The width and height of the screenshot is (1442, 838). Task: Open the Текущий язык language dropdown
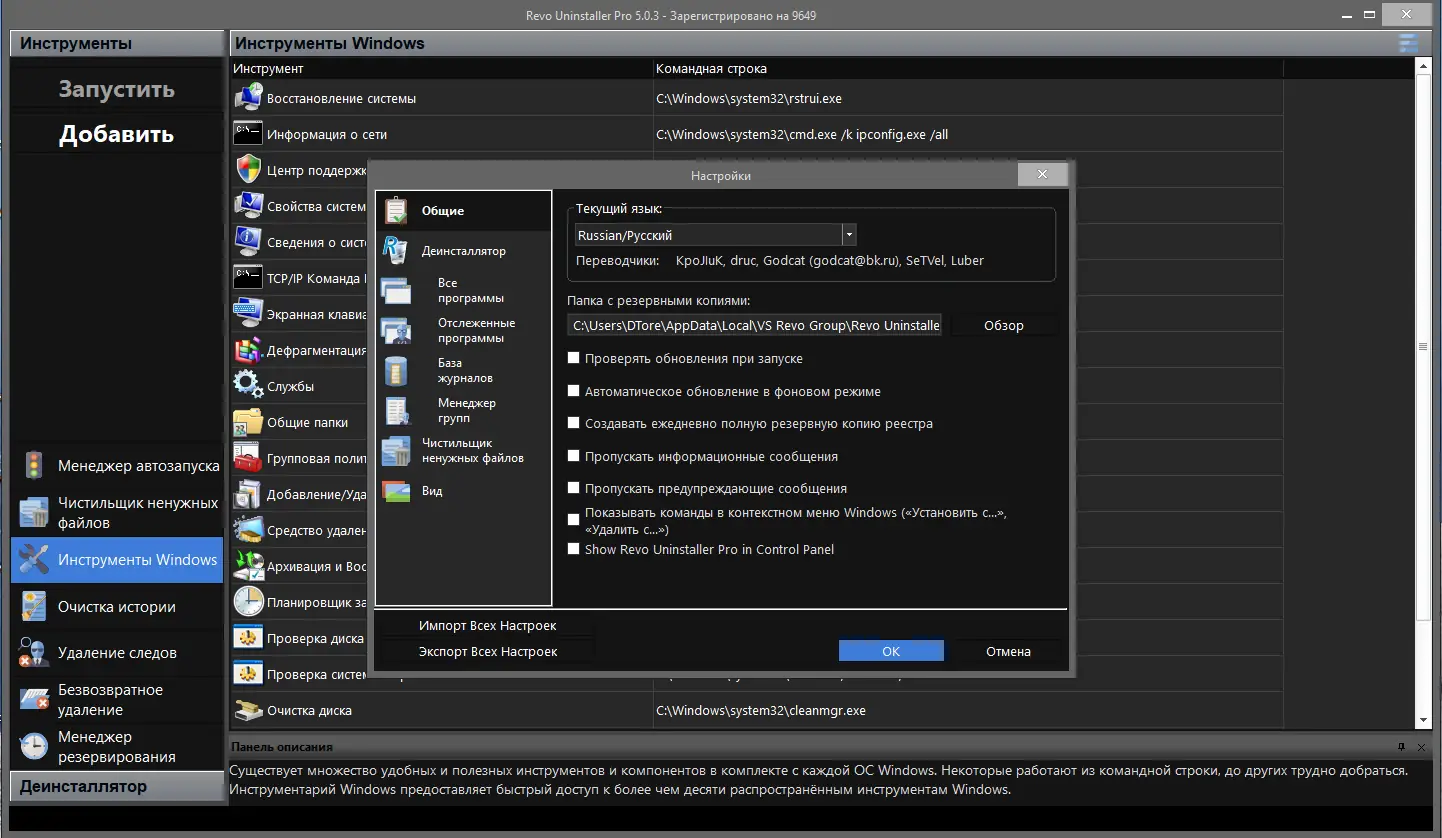click(849, 235)
